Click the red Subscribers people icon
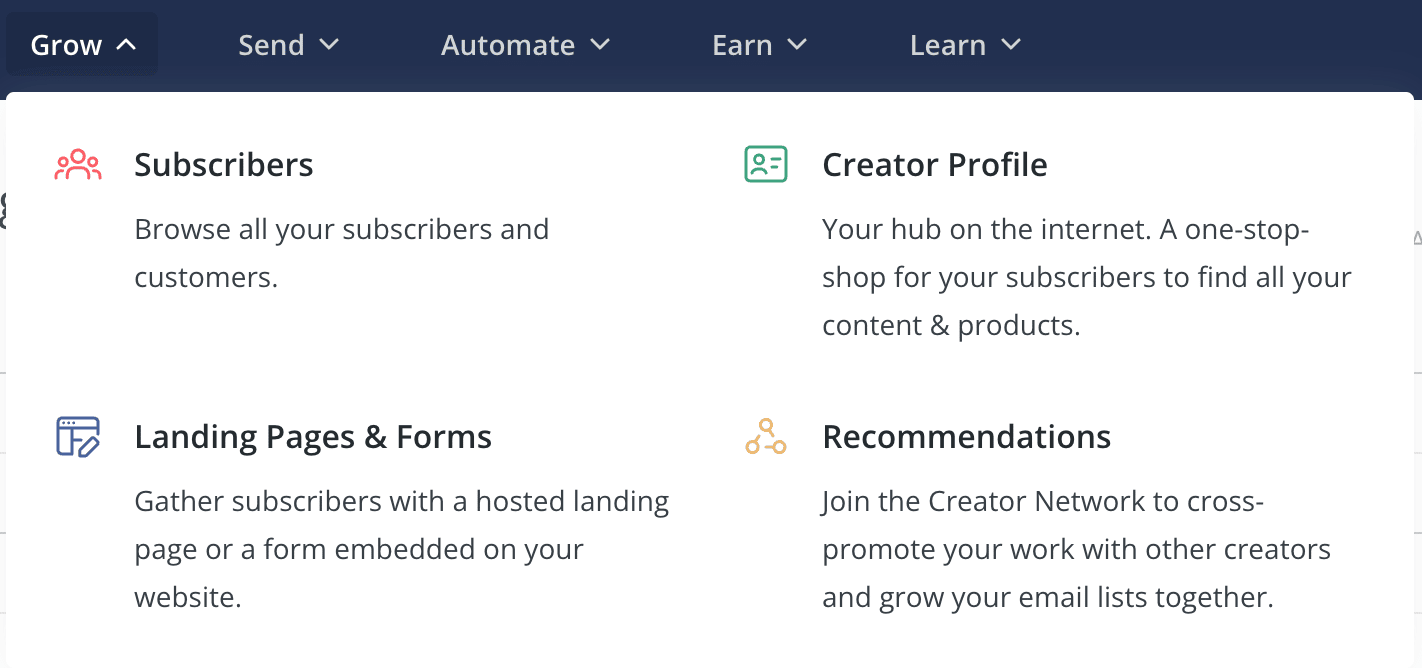Screen dimensions: 1422x668 [78, 165]
